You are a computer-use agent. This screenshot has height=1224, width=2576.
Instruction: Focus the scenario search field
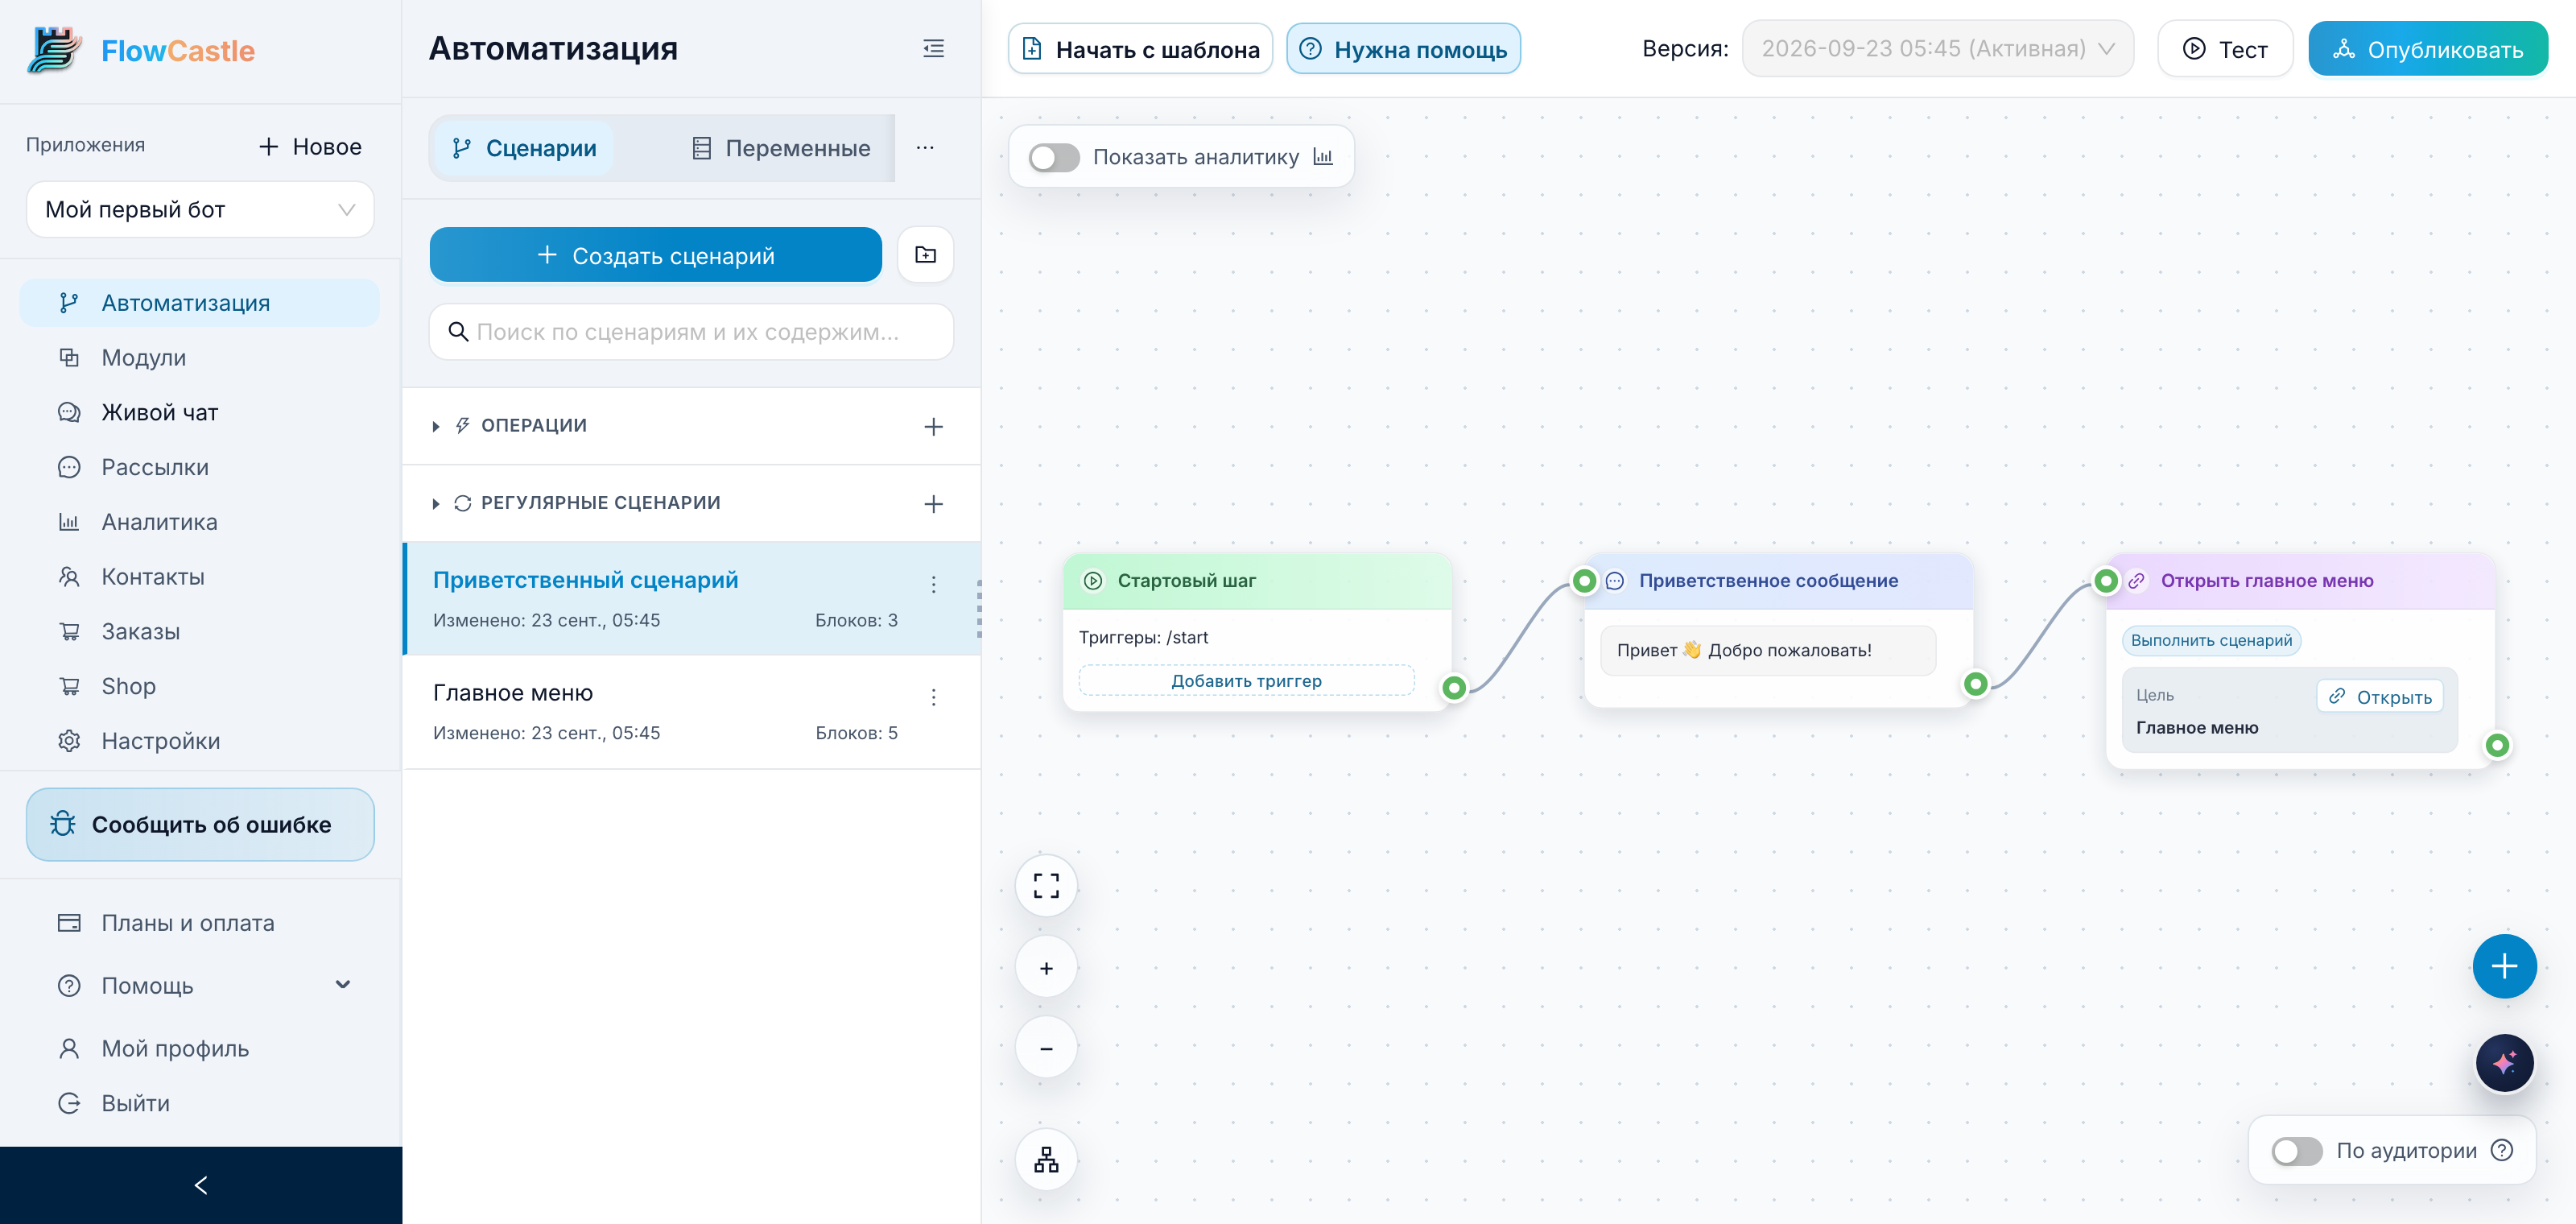coord(691,332)
